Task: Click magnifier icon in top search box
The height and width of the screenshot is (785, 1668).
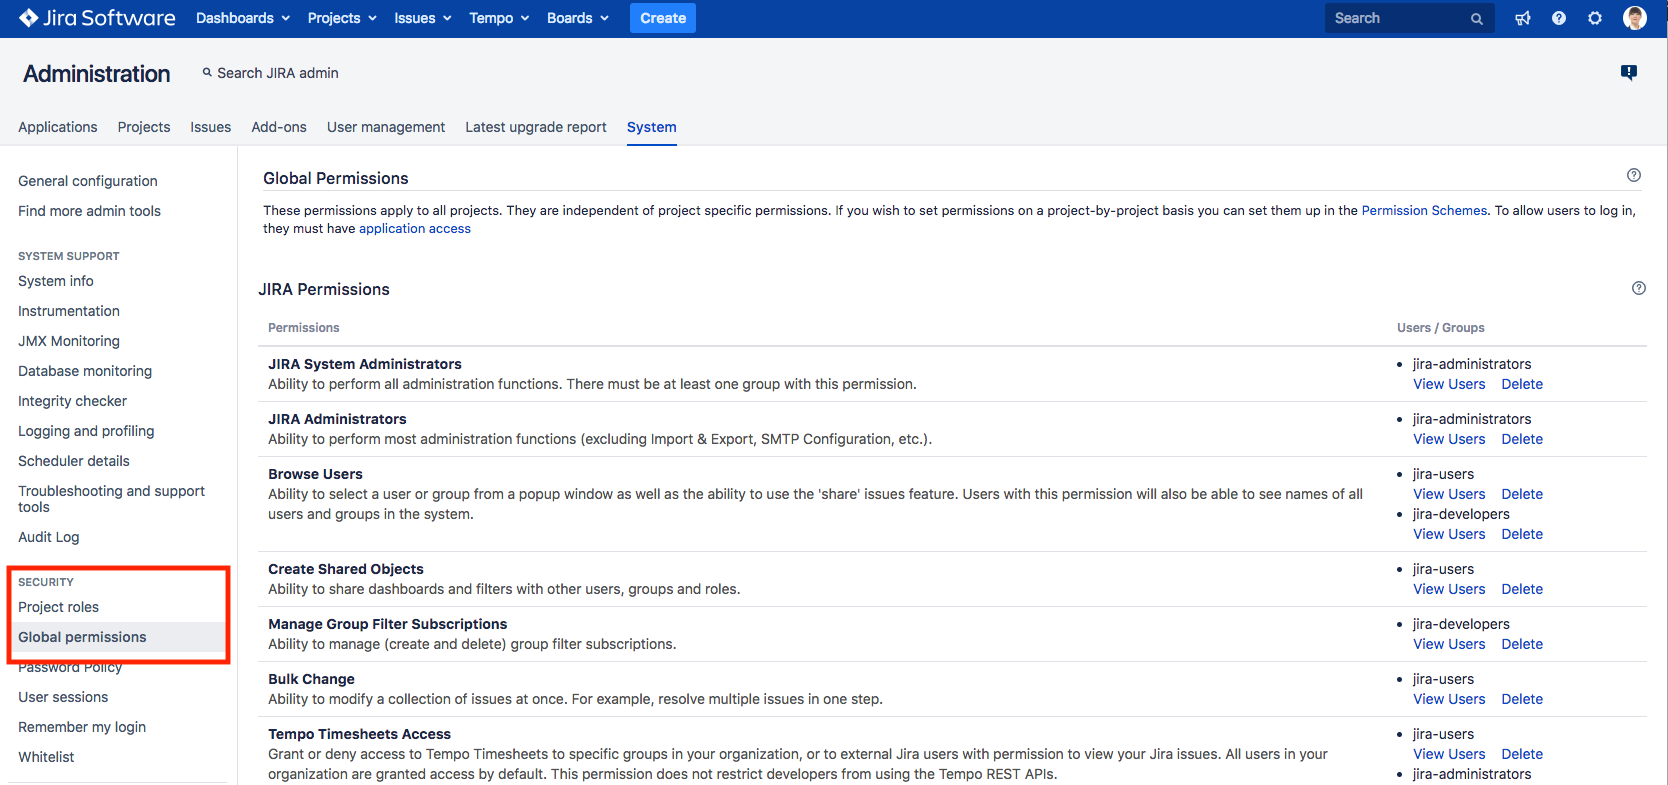Action: point(1476,19)
